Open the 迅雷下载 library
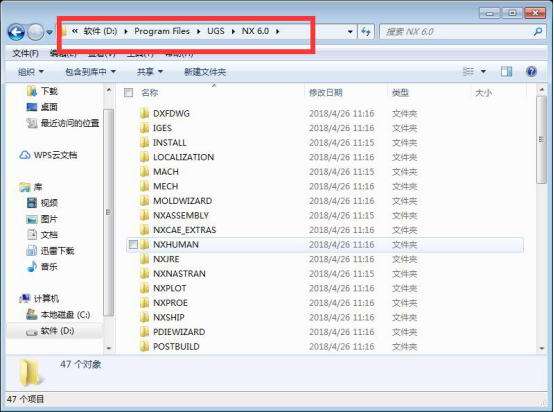Viewport: 554px width, 412px height. (x=51, y=251)
